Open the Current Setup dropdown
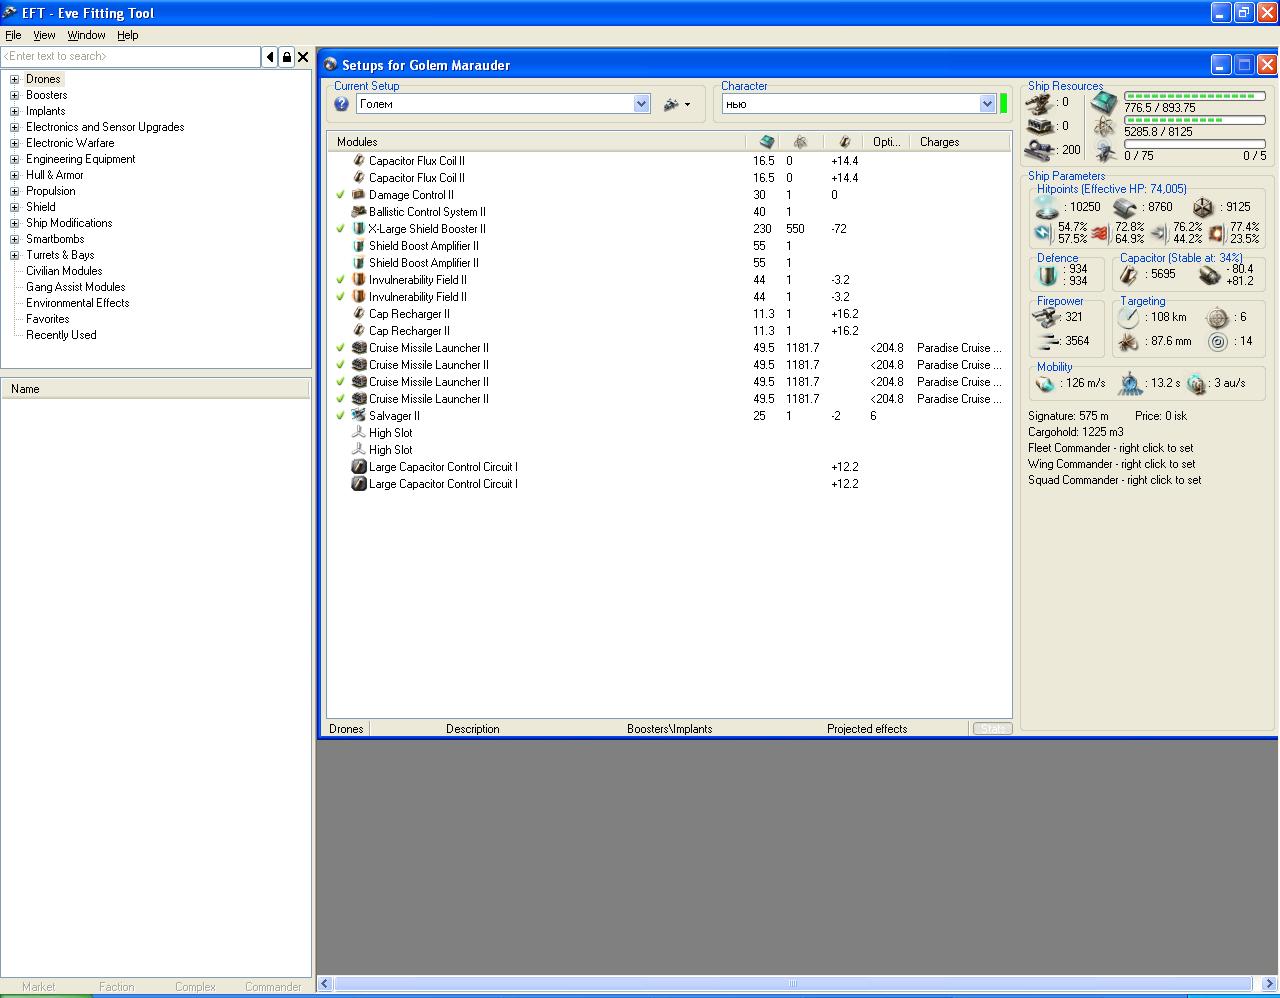The height and width of the screenshot is (998, 1280). pyautogui.click(x=642, y=104)
